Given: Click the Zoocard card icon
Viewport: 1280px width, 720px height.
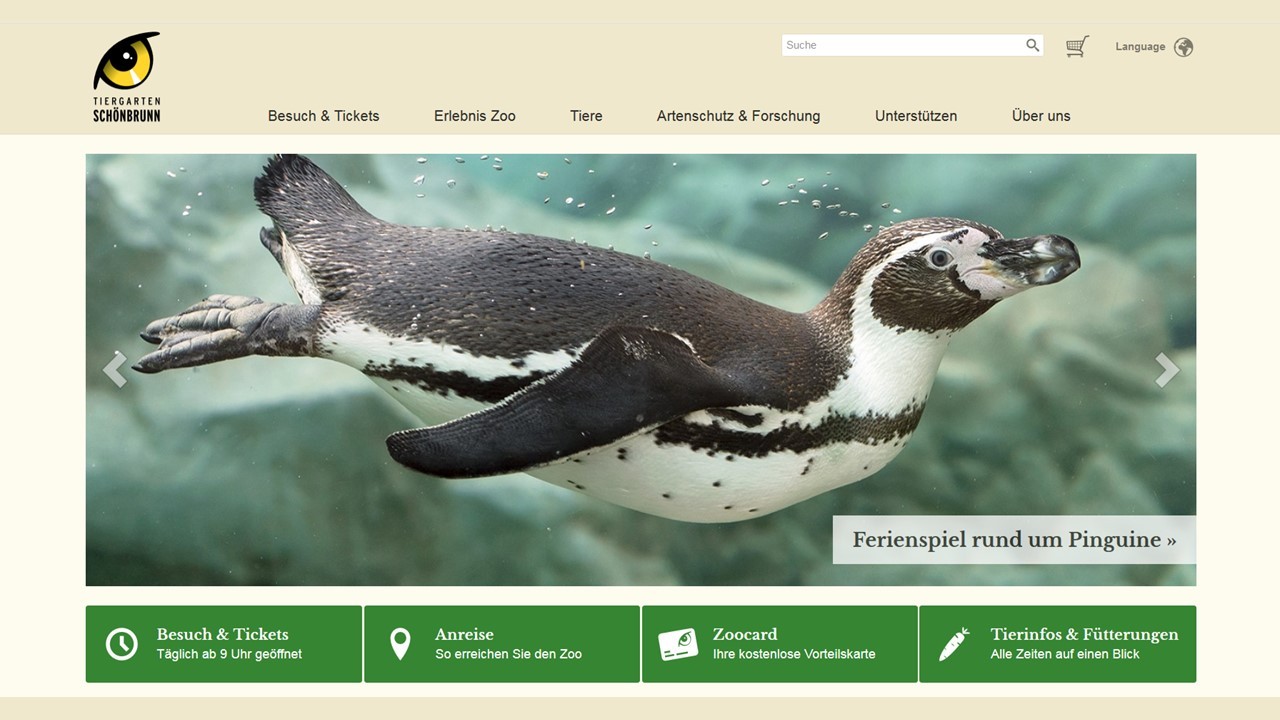Looking at the screenshot, I should pyautogui.click(x=678, y=644).
